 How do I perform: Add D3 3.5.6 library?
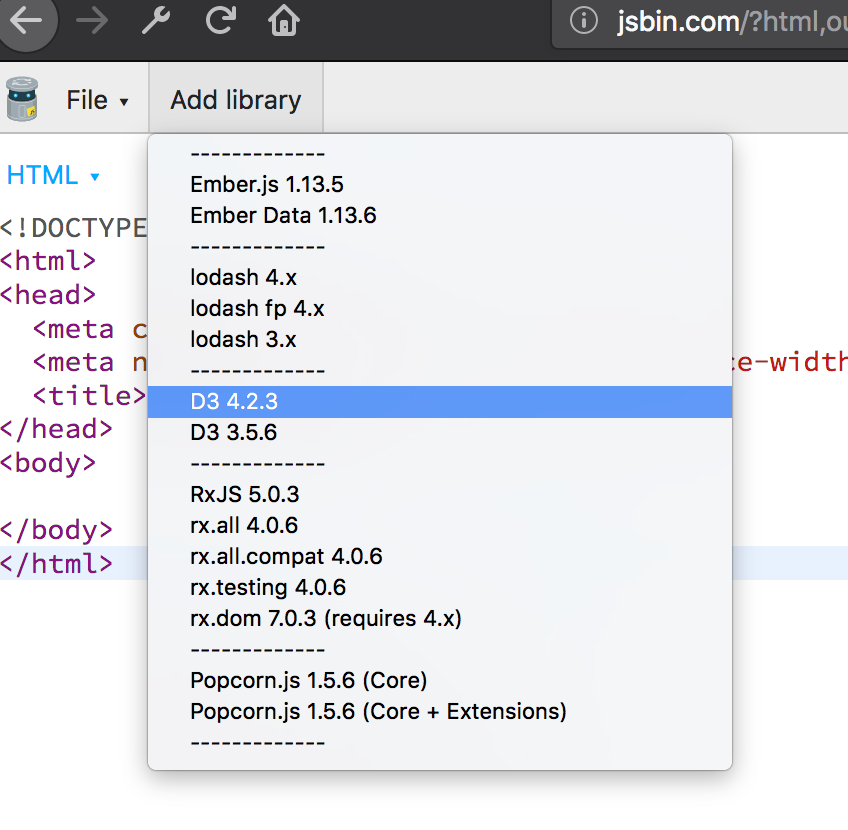(440, 433)
